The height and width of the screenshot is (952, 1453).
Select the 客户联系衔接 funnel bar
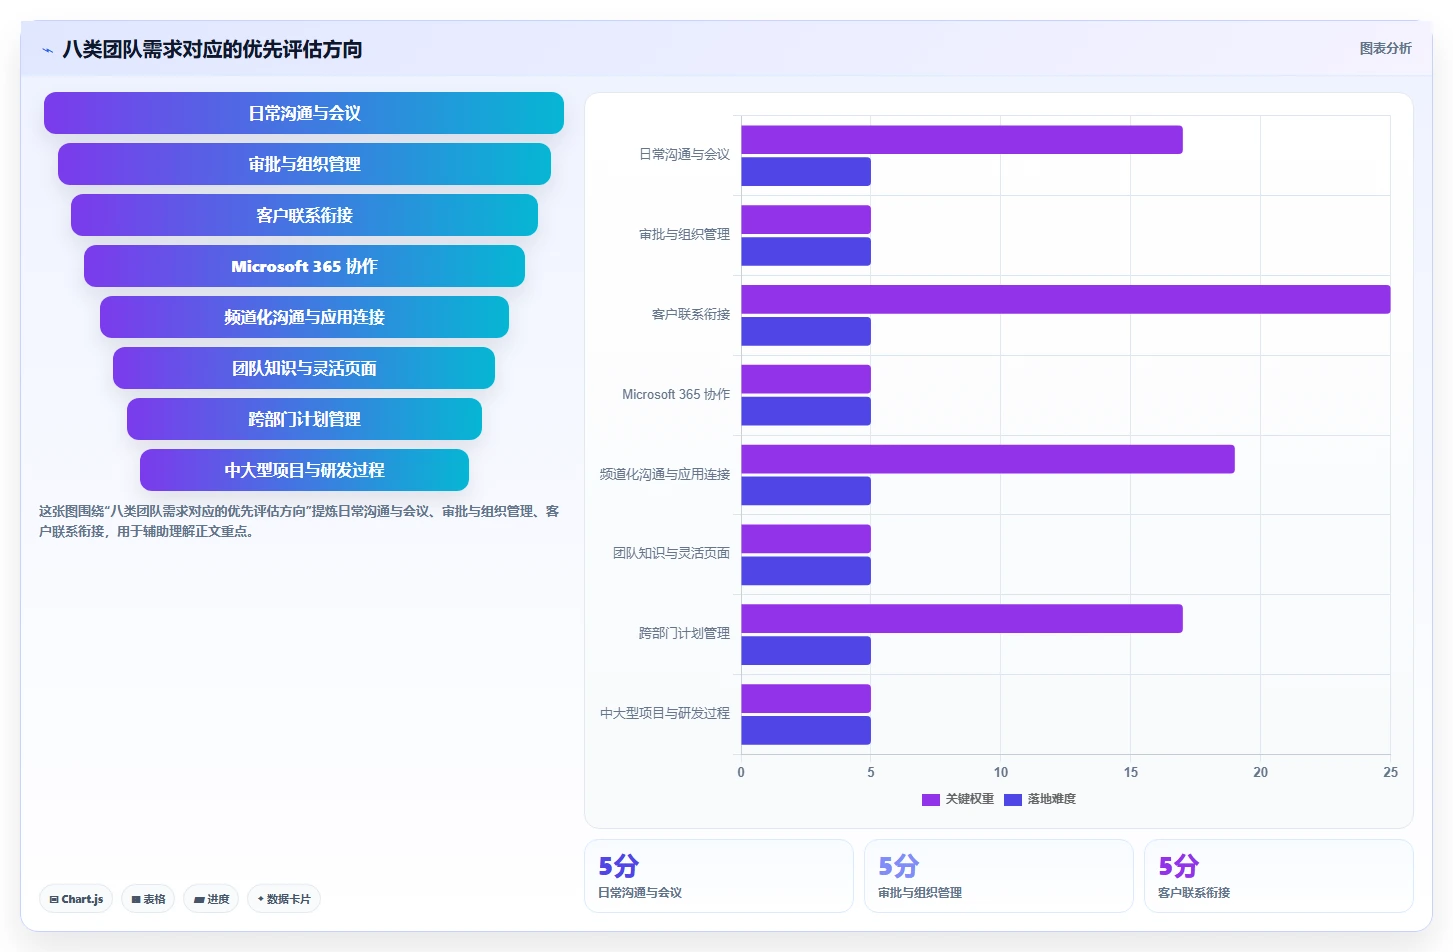pyautogui.click(x=304, y=215)
